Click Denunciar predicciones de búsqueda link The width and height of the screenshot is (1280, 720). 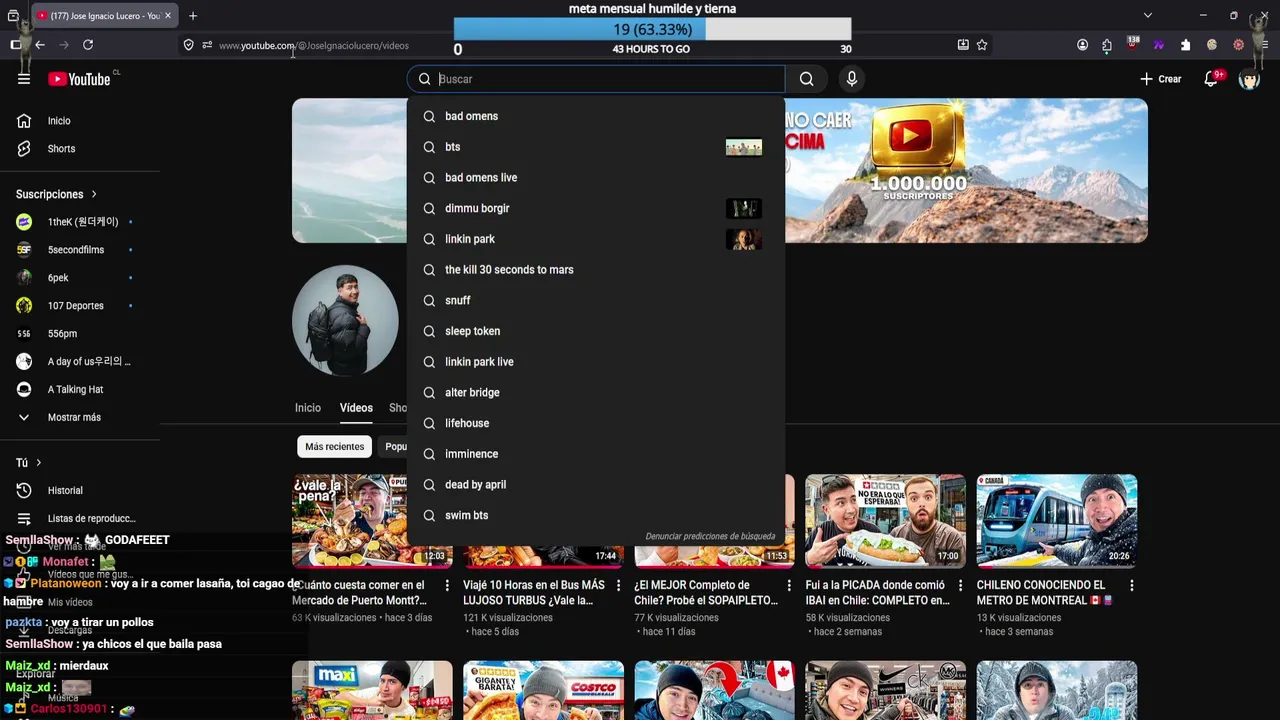coord(710,537)
